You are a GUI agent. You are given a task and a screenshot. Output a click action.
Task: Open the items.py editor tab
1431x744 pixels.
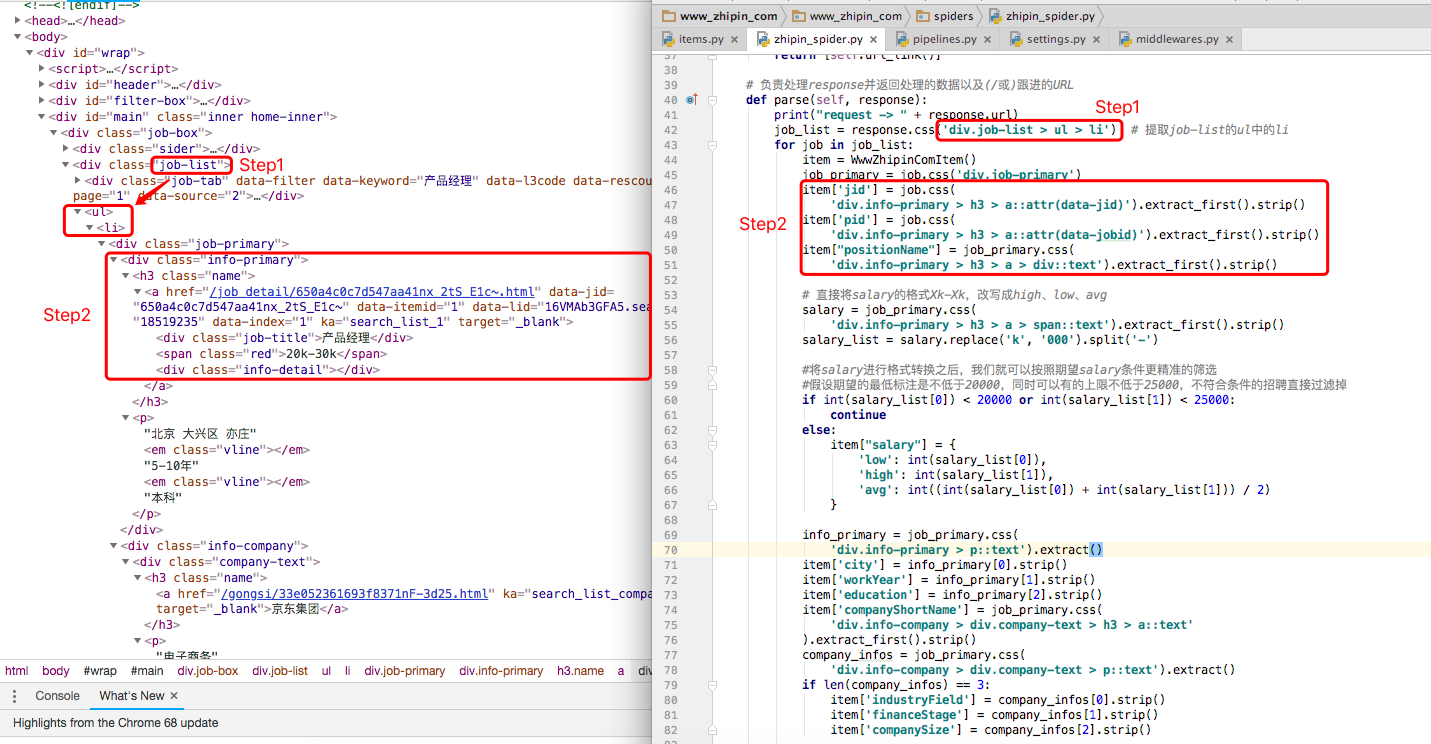coord(700,39)
